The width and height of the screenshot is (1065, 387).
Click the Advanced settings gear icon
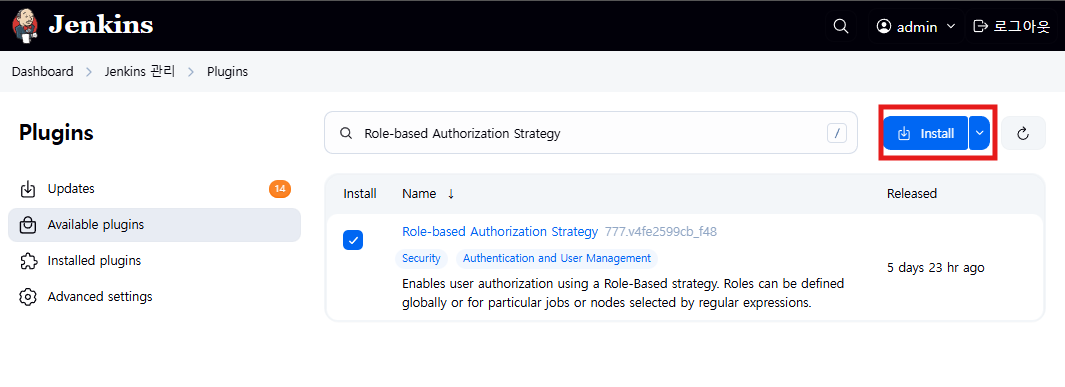coord(28,297)
